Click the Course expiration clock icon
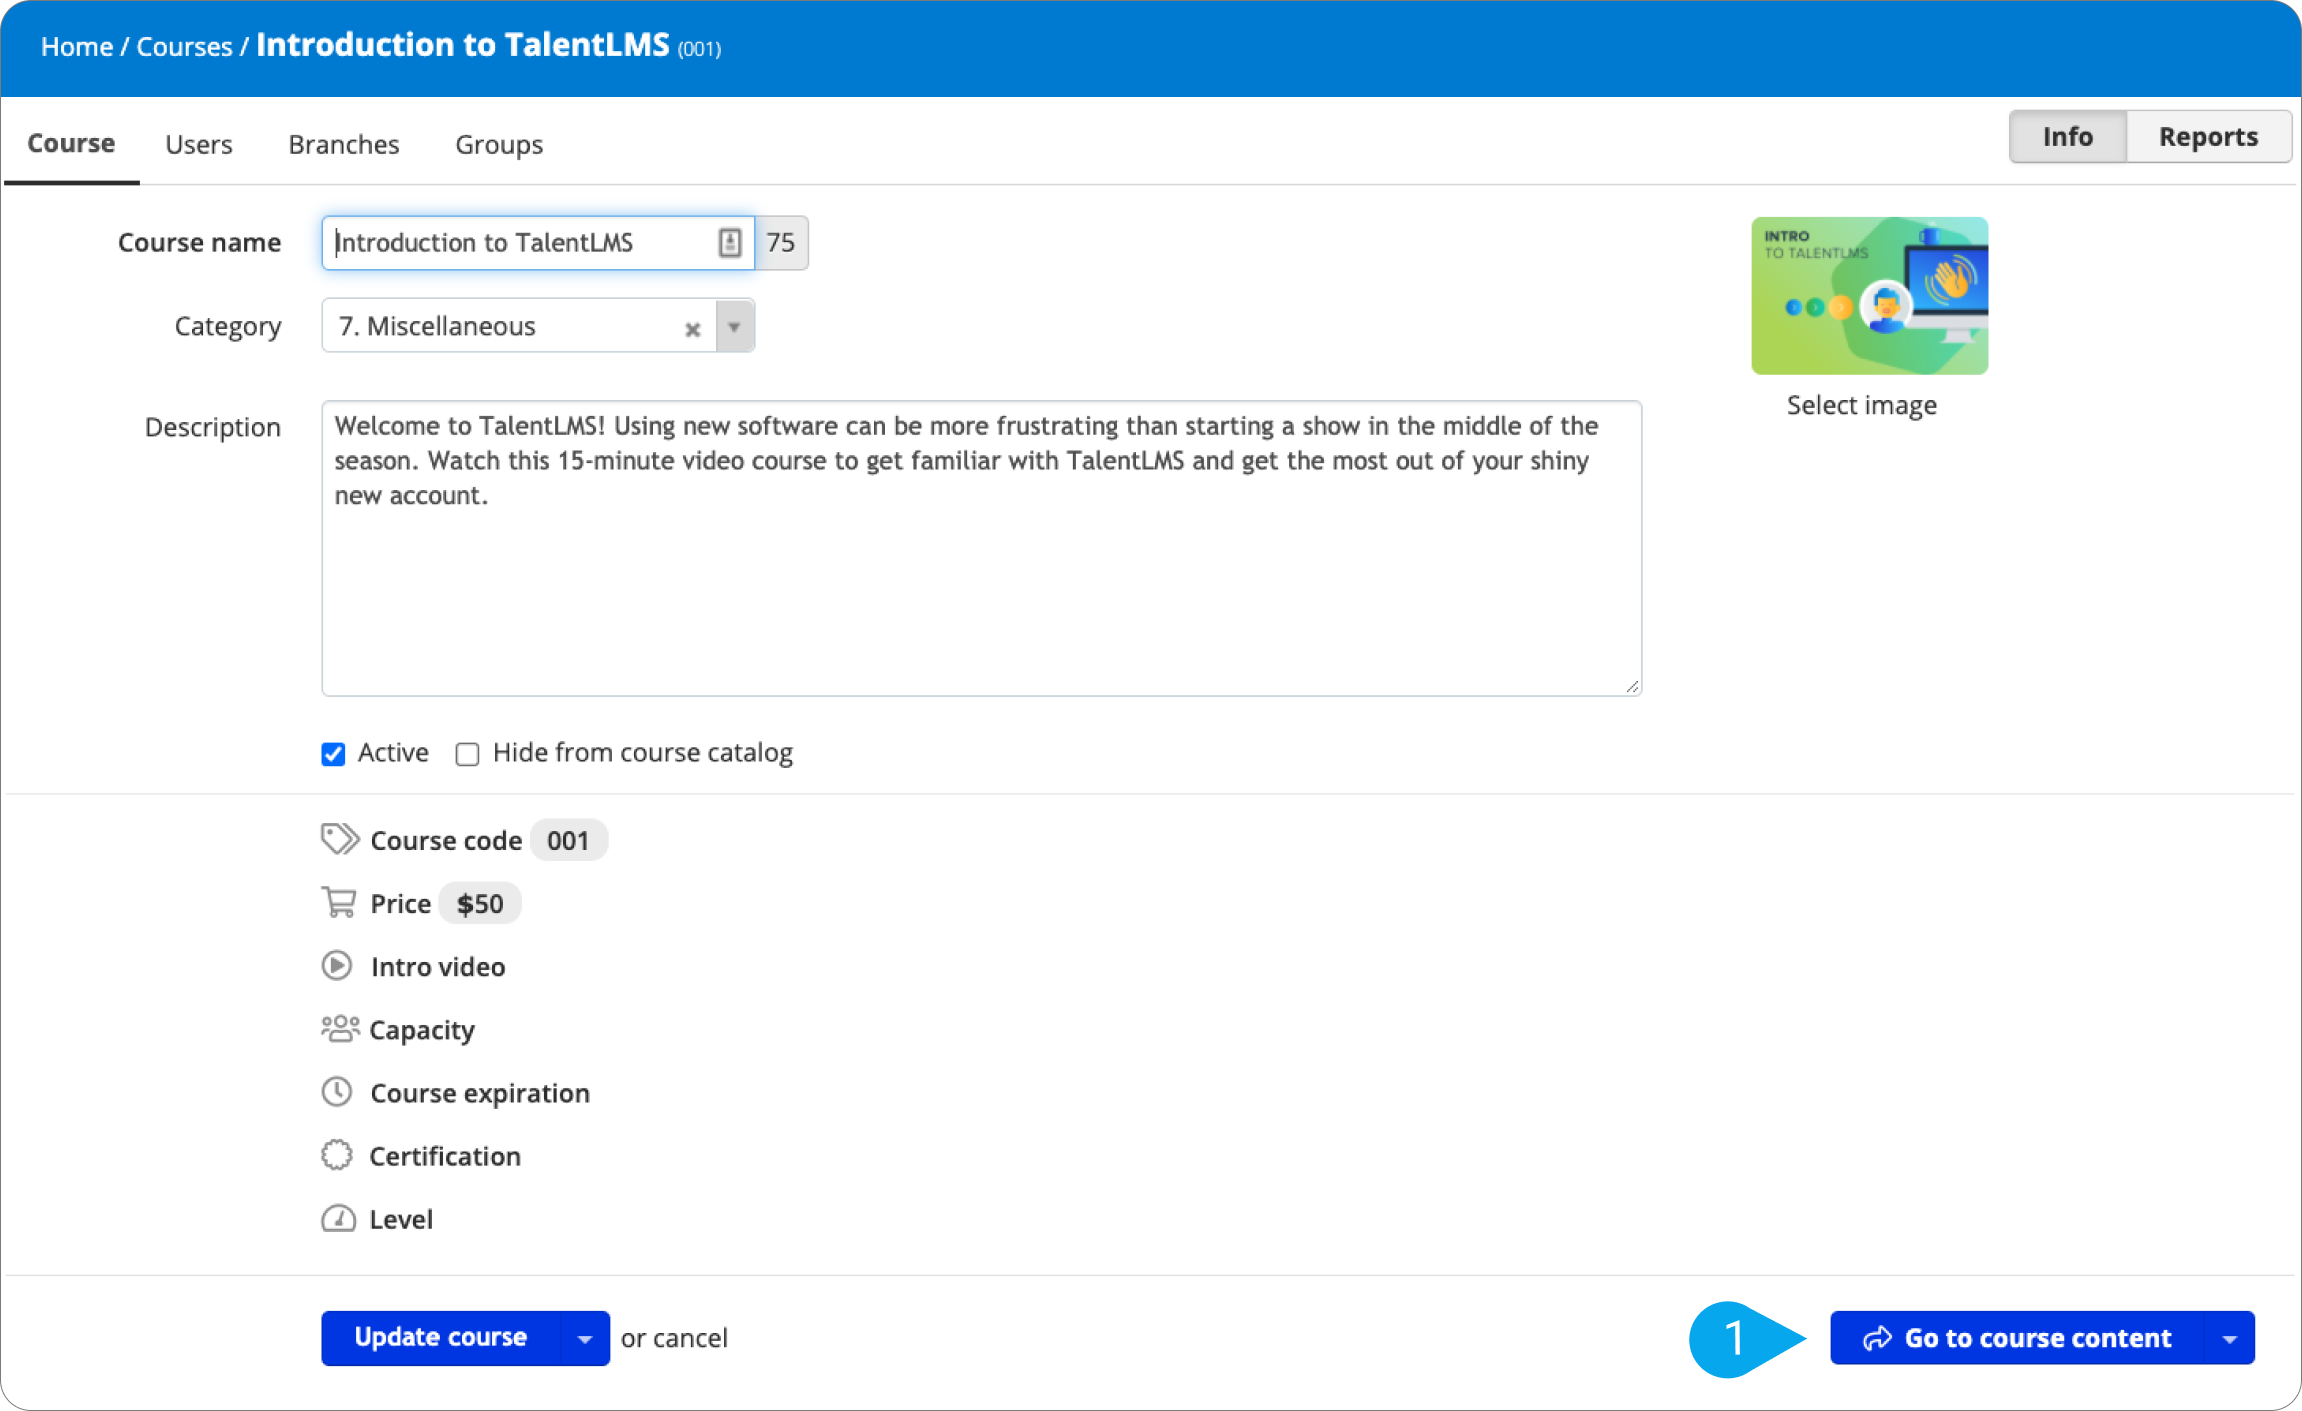 point(337,1092)
